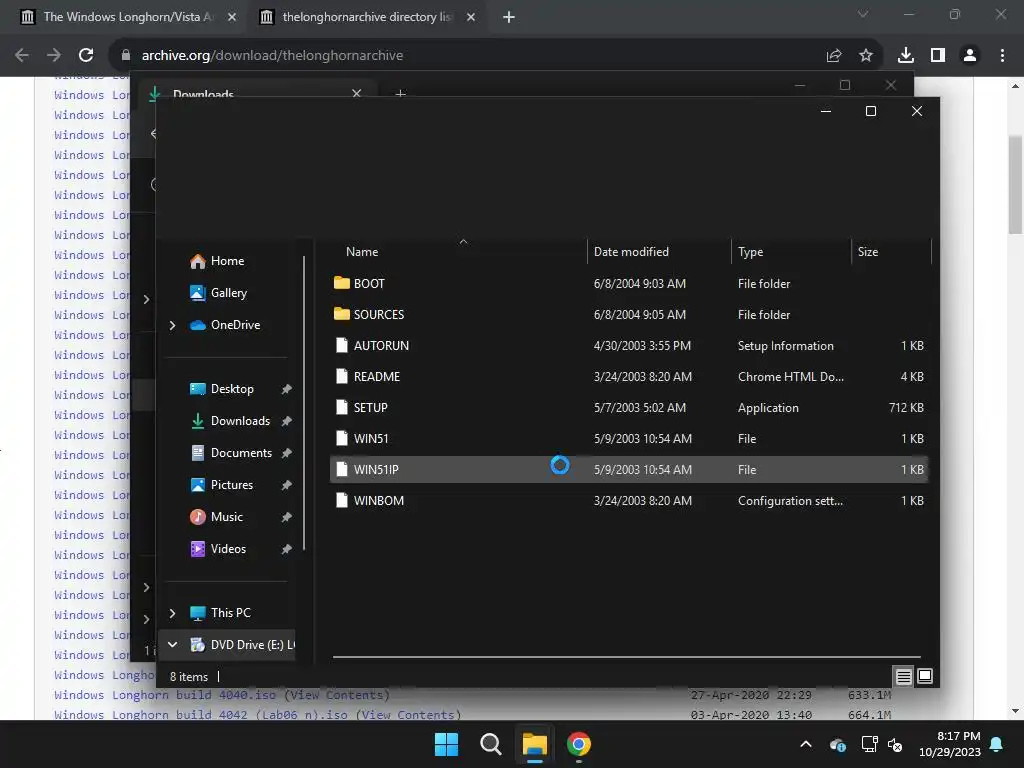
Task: Select the WIN51 file
Action: tap(629, 439)
